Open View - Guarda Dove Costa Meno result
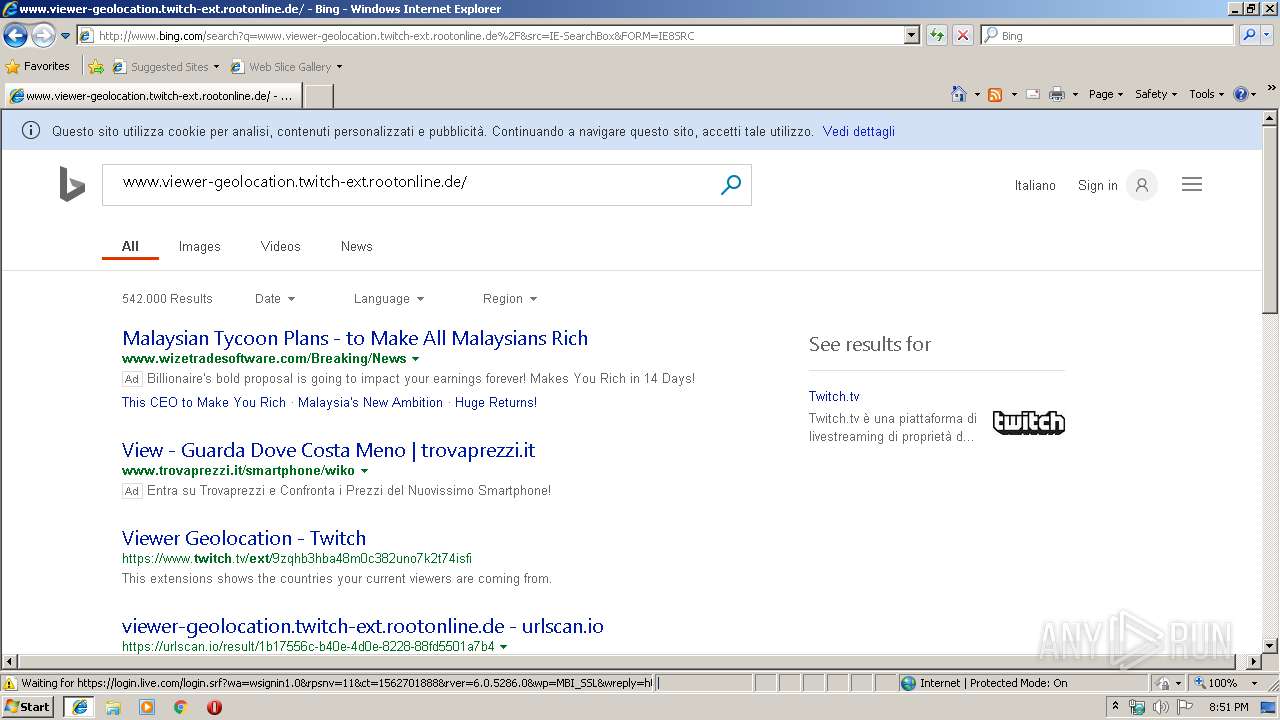Screen dimensions: 1280x720 [x=328, y=450]
